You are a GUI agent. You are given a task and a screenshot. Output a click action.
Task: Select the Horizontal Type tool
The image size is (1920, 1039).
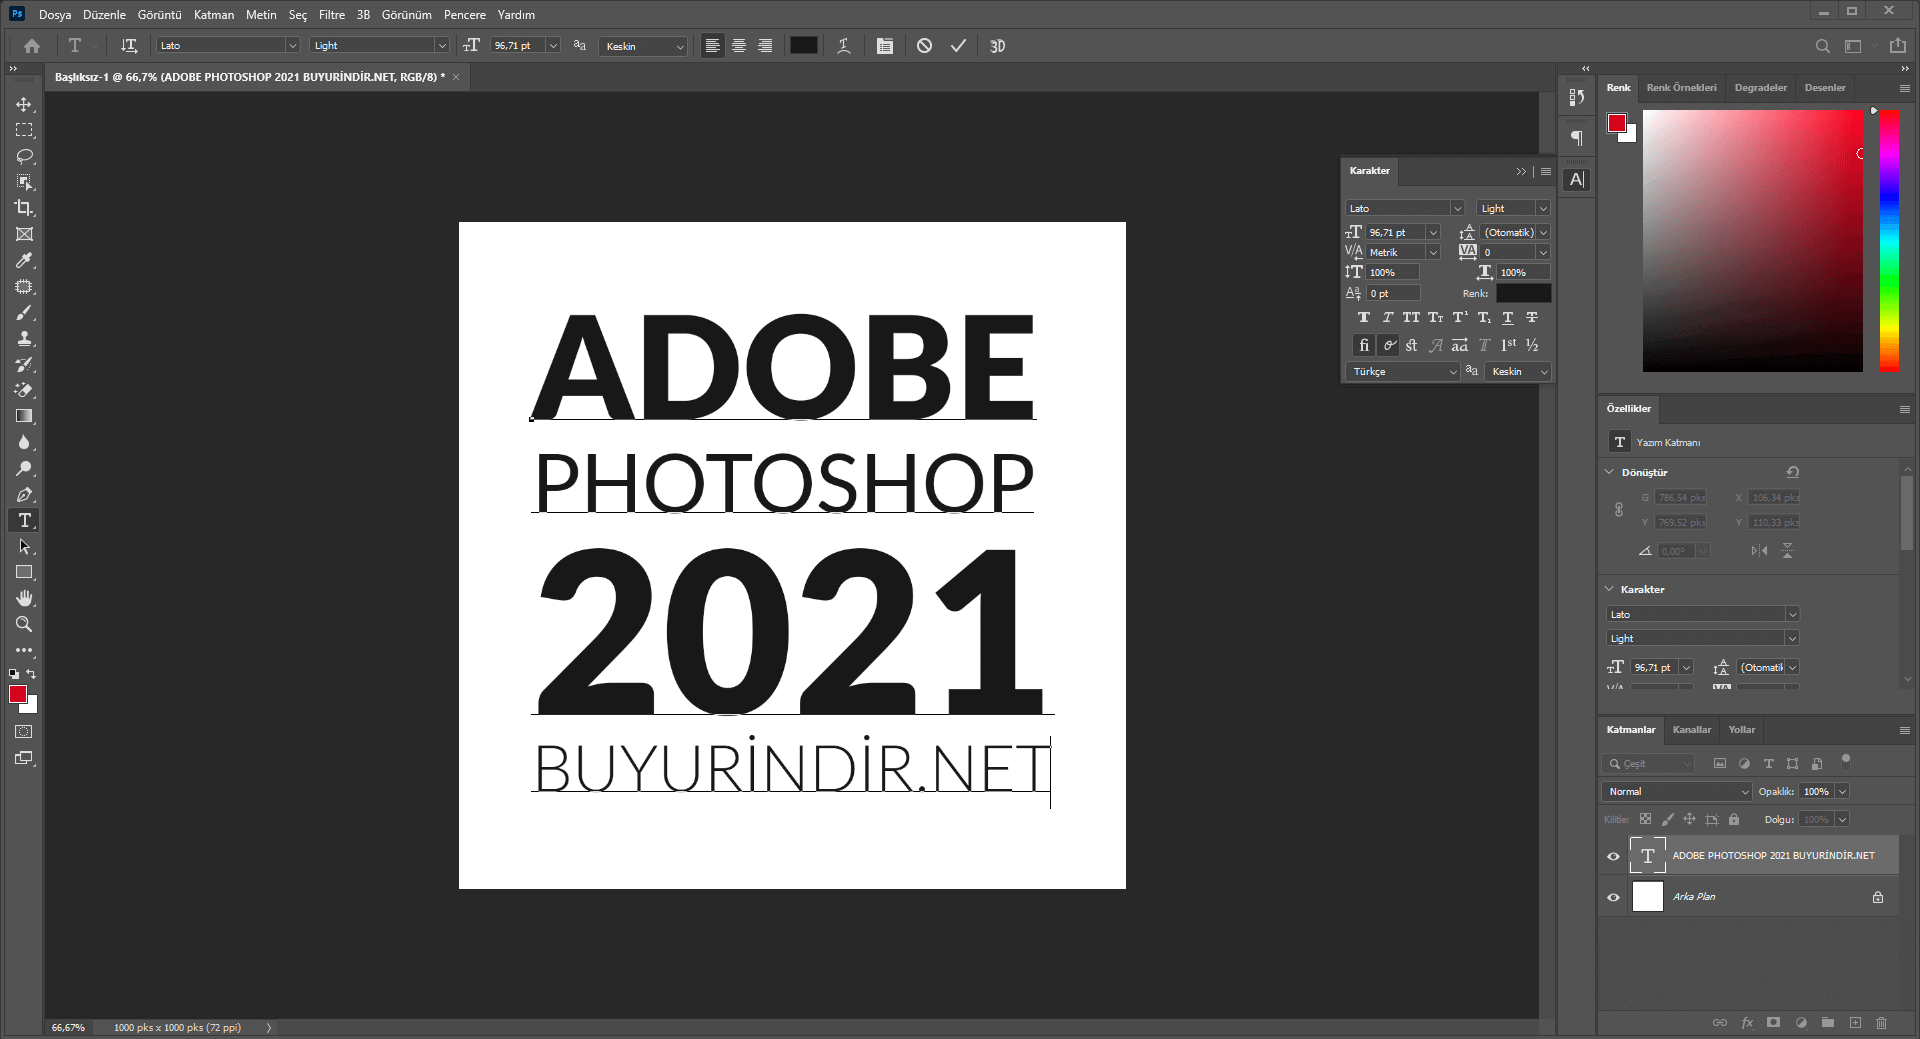pyautogui.click(x=24, y=520)
